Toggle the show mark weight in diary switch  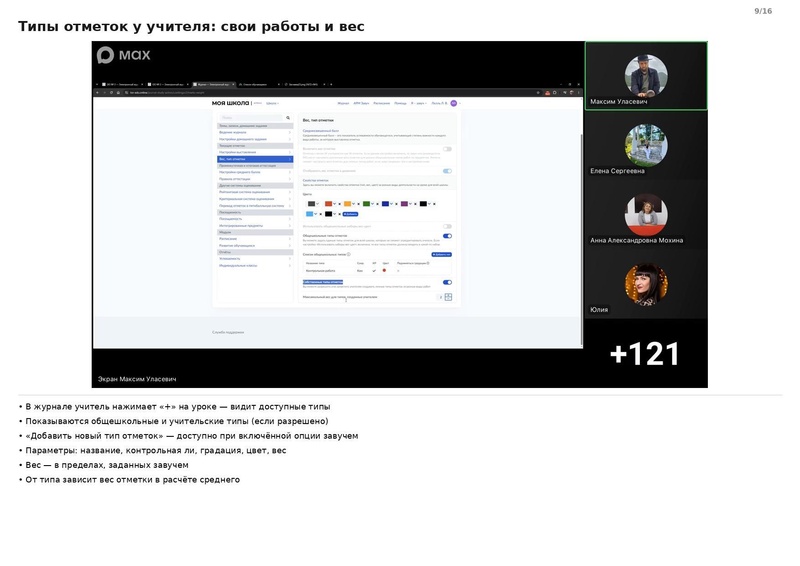[447, 171]
